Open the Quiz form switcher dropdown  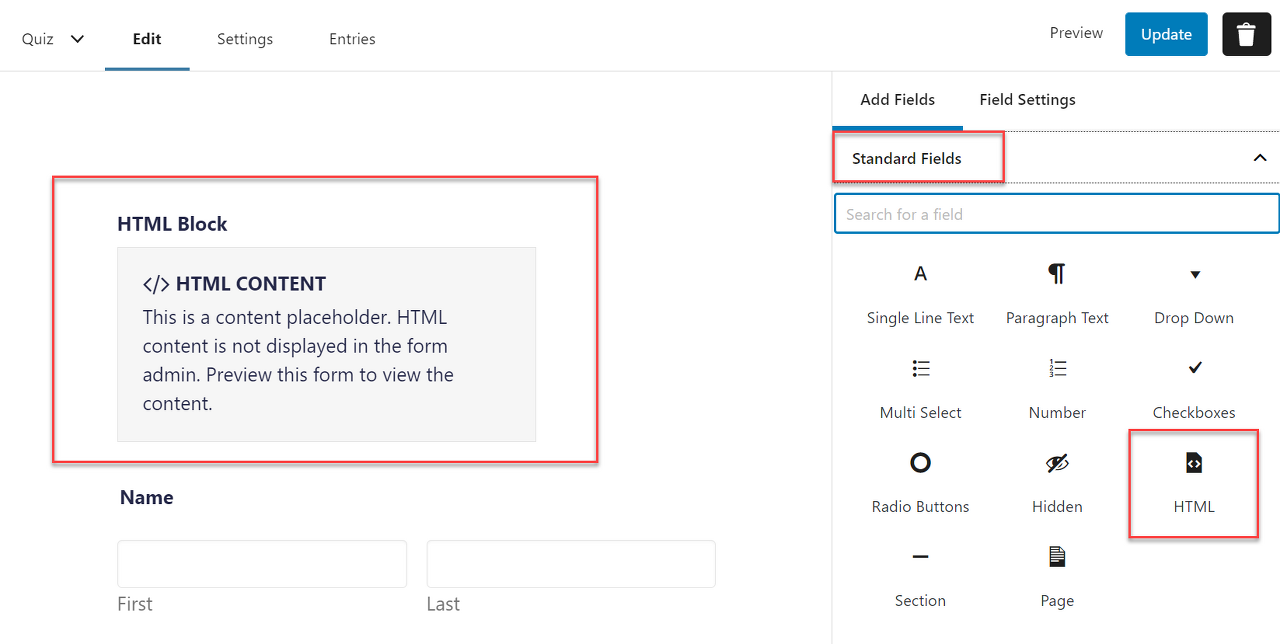(53, 39)
